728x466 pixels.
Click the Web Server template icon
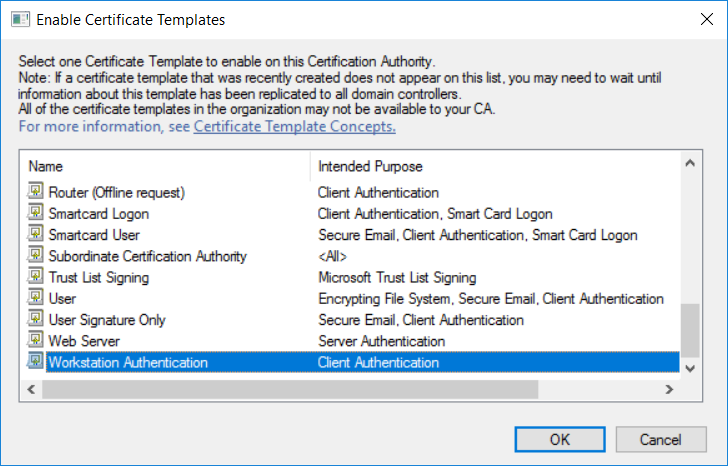click(x=35, y=340)
